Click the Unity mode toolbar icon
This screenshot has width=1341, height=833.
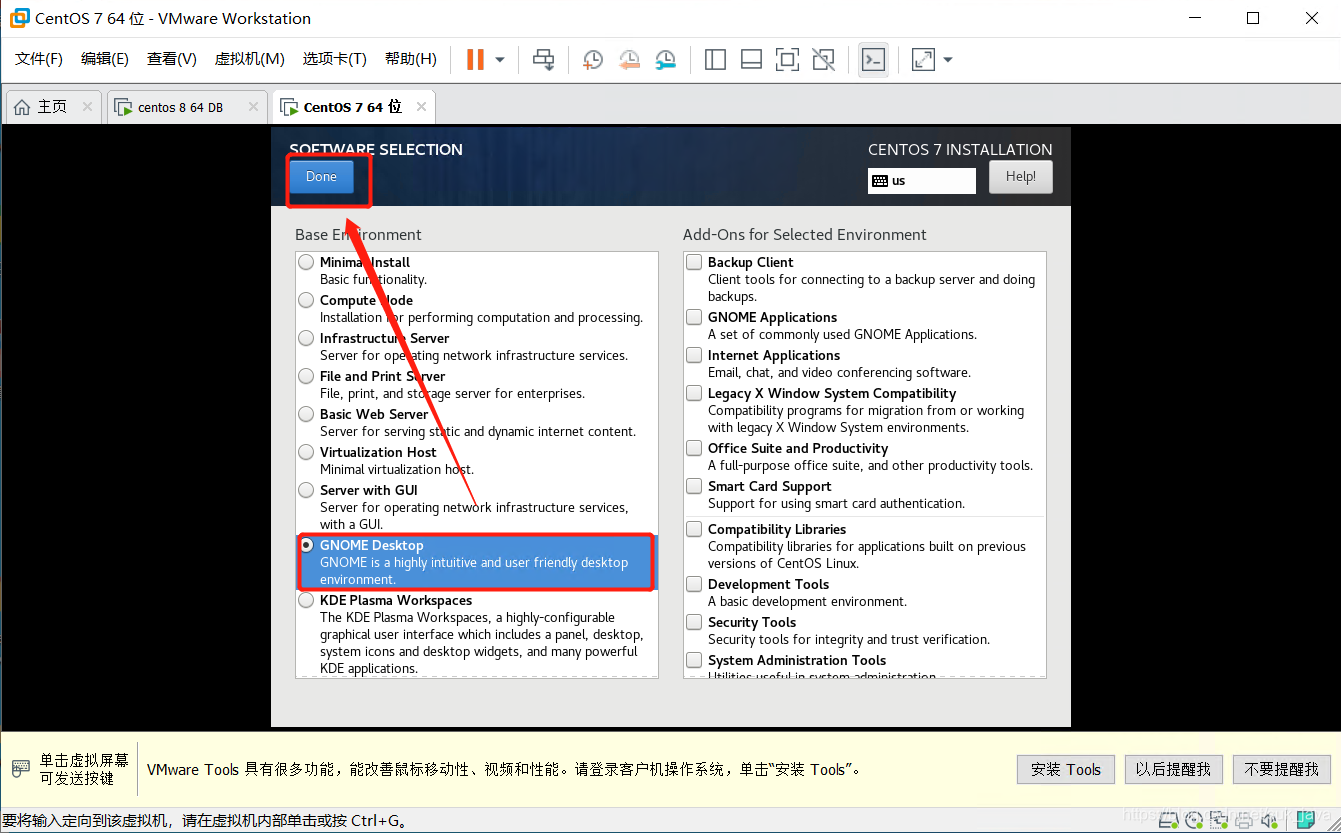click(823, 60)
